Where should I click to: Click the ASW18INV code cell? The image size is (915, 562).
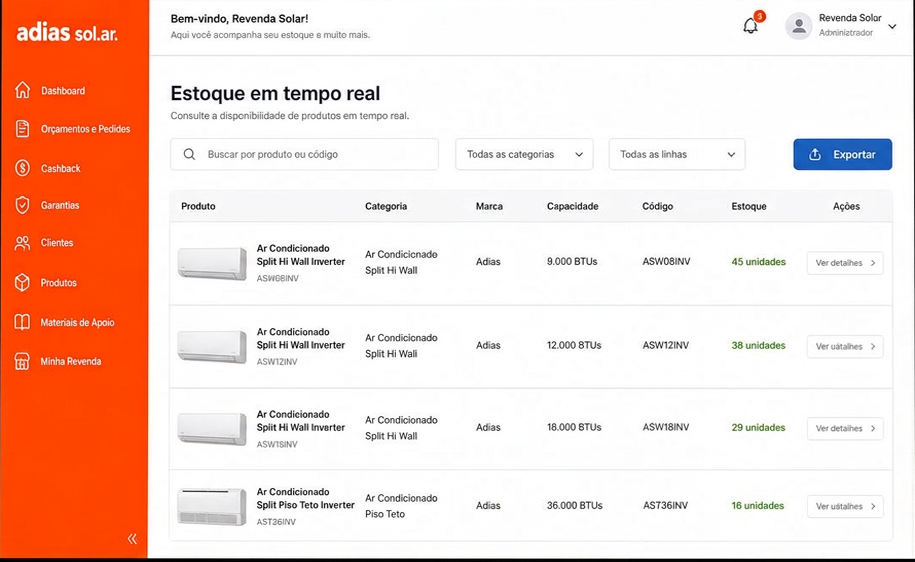(x=665, y=428)
